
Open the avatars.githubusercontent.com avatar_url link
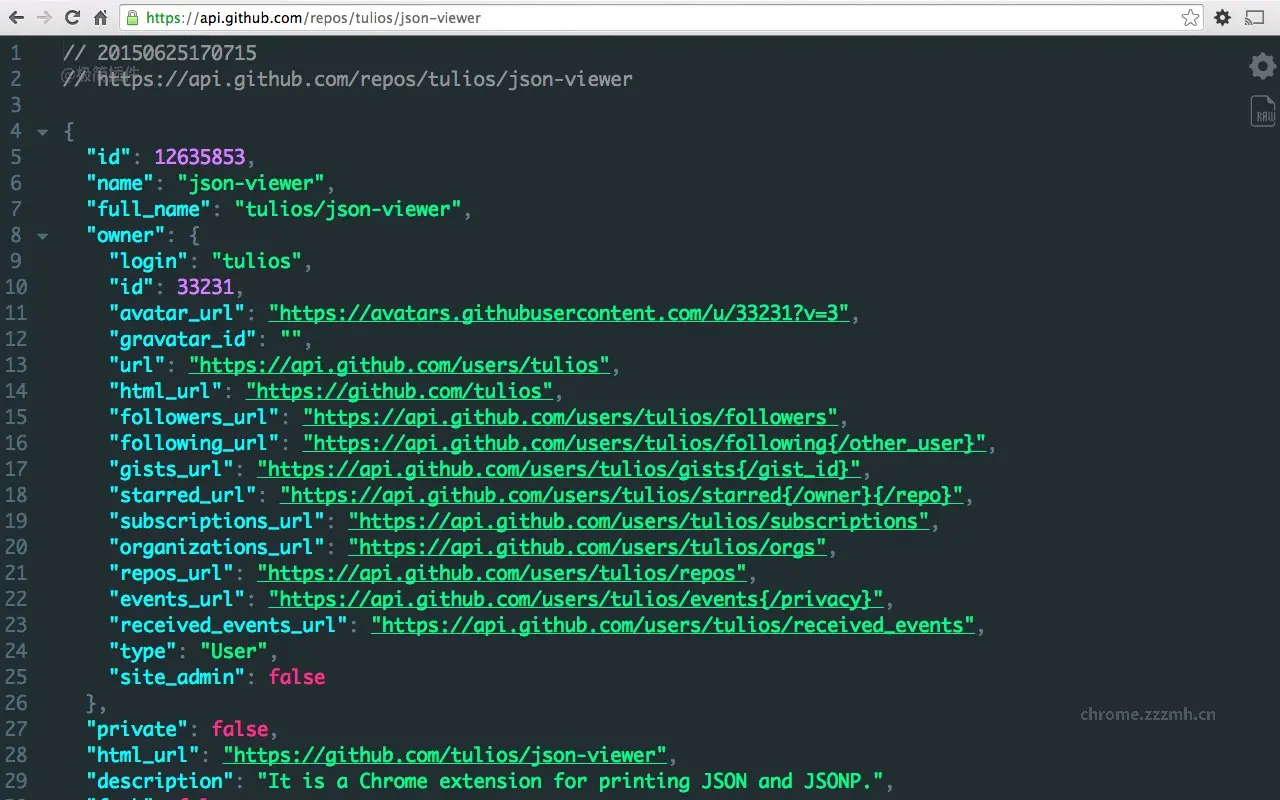(x=560, y=312)
